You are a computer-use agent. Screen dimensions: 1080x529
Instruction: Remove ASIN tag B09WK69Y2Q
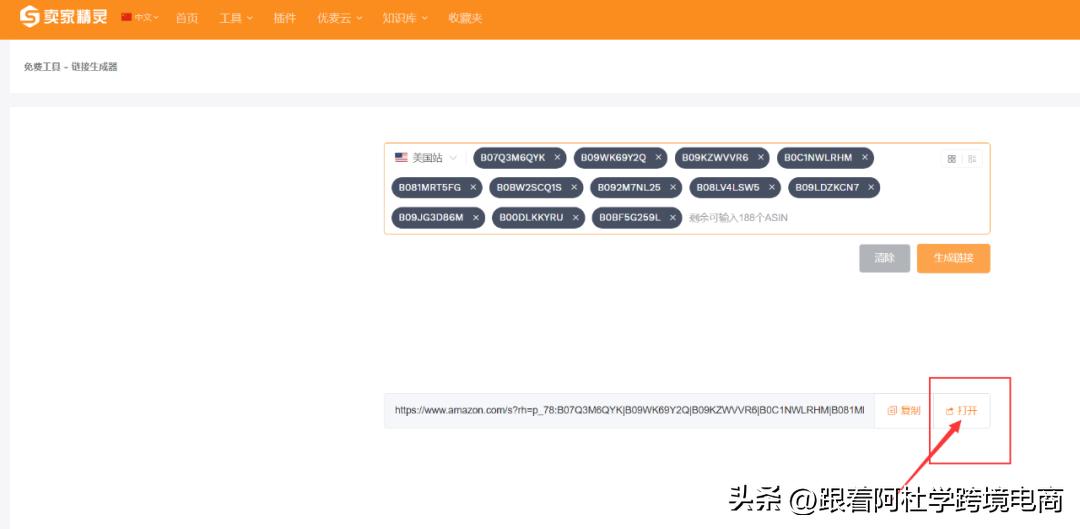[658, 158]
